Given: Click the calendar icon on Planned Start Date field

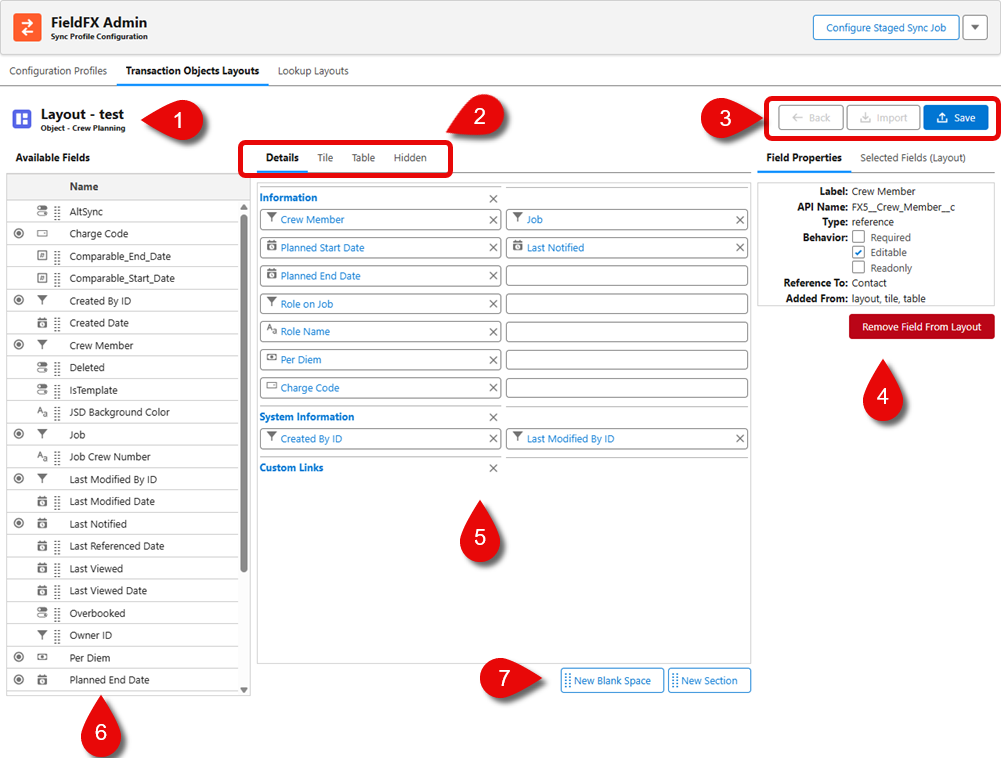Looking at the screenshot, I should [273, 247].
